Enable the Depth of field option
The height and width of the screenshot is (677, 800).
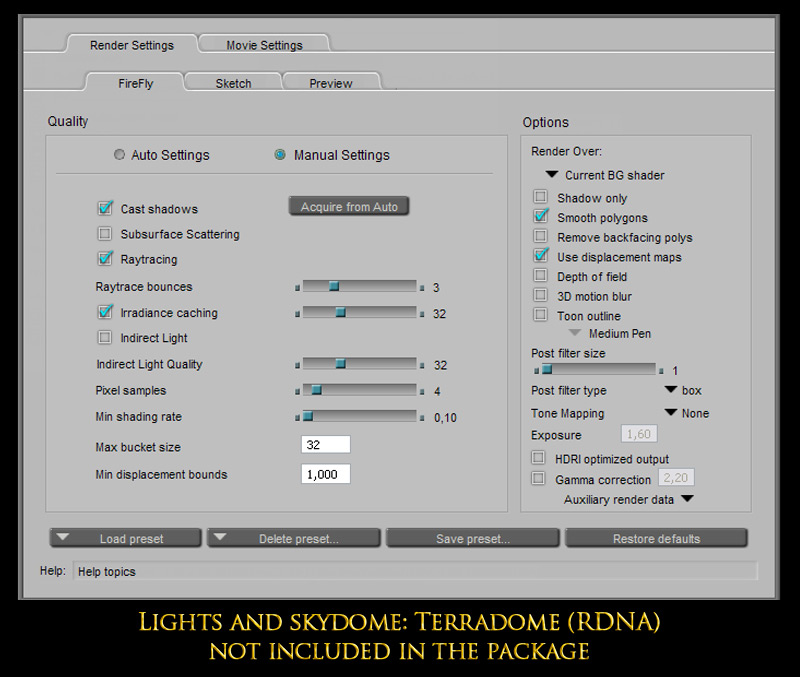[x=540, y=275]
